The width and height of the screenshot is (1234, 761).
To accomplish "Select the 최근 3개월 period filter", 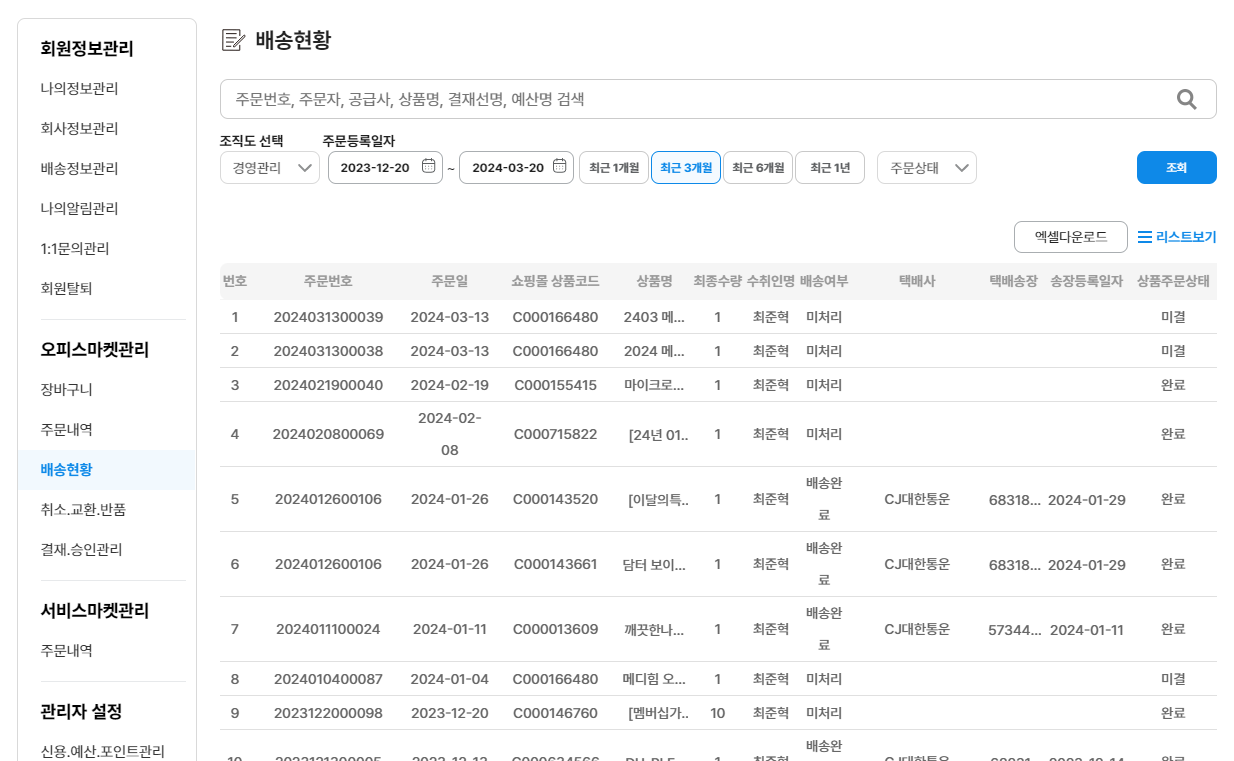I will (x=685, y=168).
